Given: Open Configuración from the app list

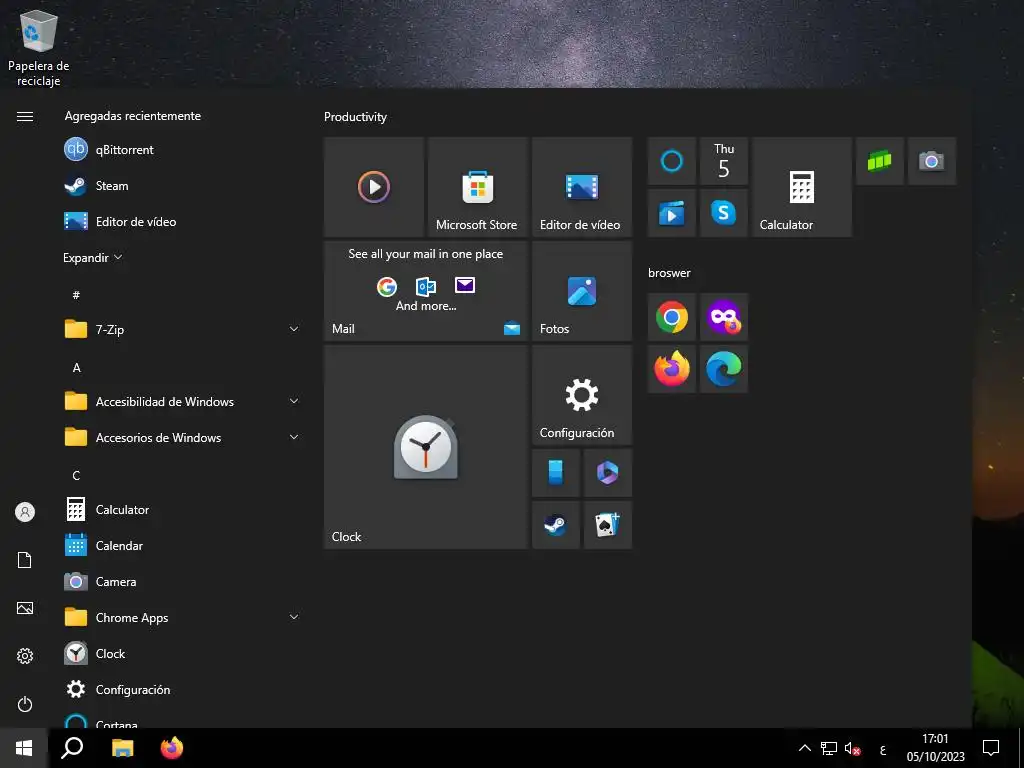Looking at the screenshot, I should click(x=181, y=689).
